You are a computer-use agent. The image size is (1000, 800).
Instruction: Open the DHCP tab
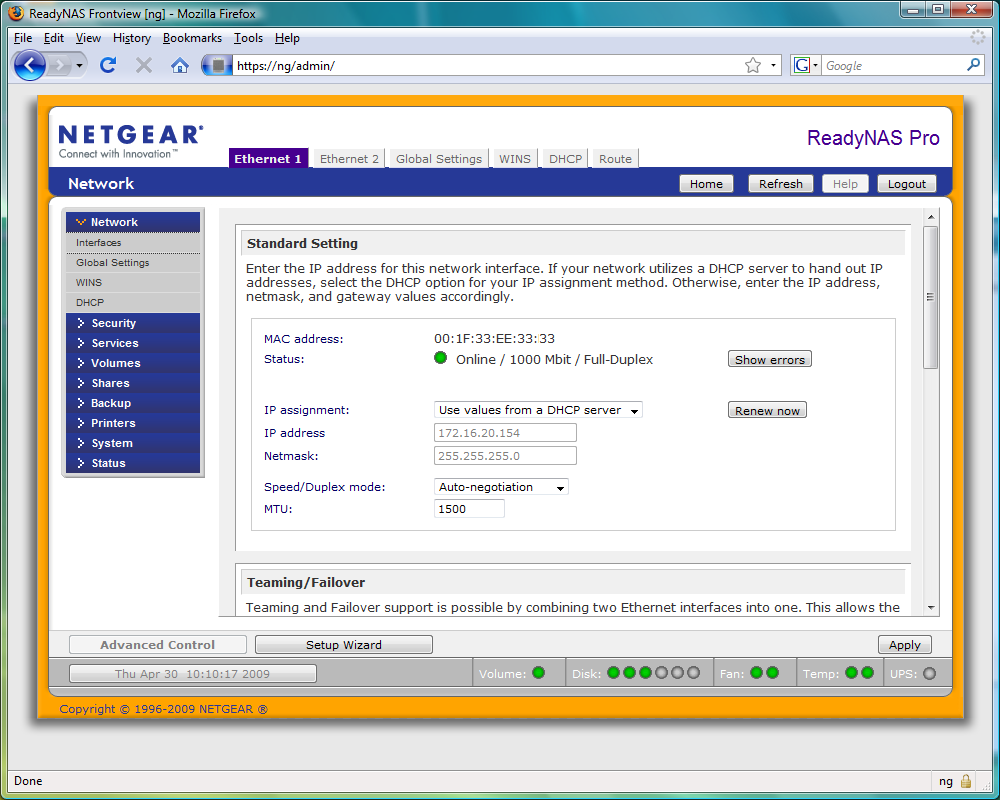(565, 159)
